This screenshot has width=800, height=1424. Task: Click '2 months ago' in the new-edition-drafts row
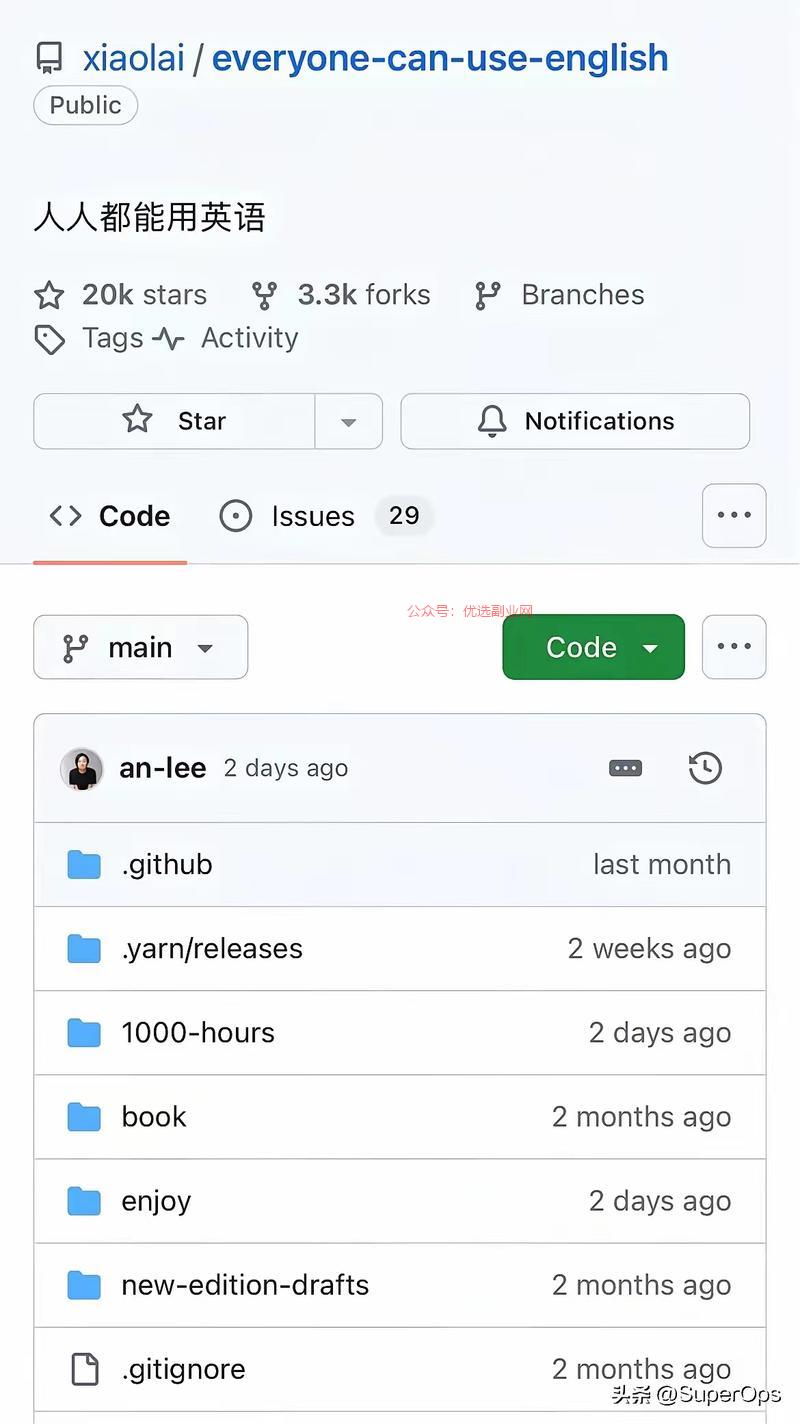click(641, 1285)
